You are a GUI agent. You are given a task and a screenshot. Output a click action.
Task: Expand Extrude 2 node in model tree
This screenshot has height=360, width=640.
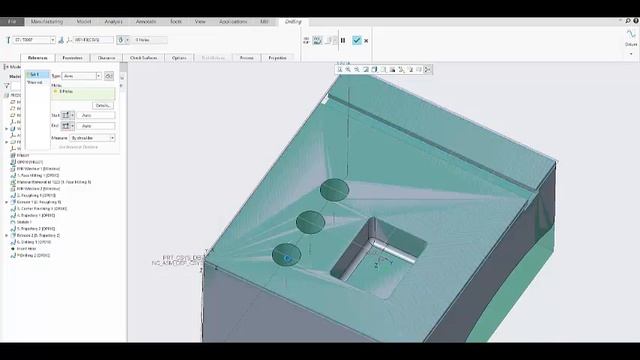pyautogui.click(x=7, y=236)
